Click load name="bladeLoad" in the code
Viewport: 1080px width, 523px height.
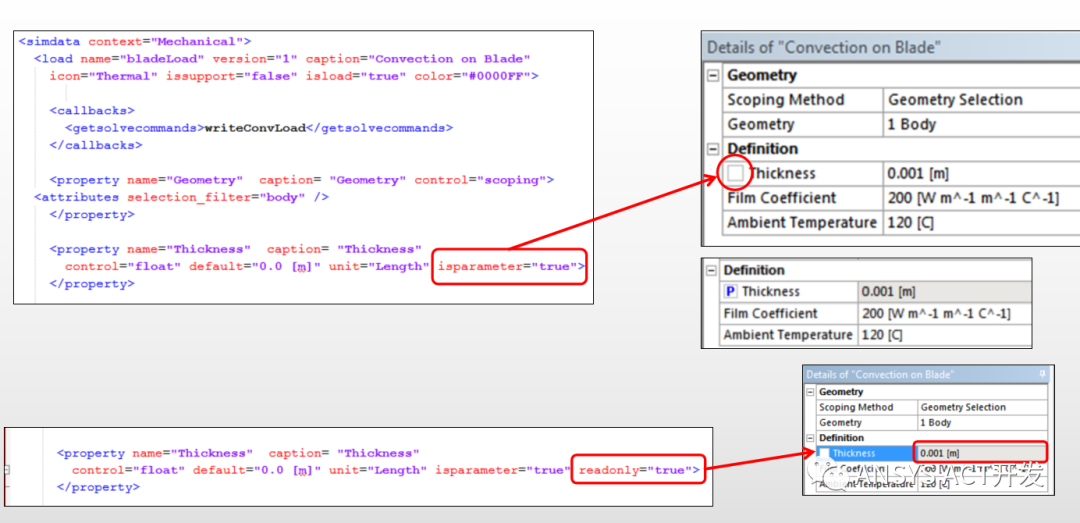coord(119,59)
